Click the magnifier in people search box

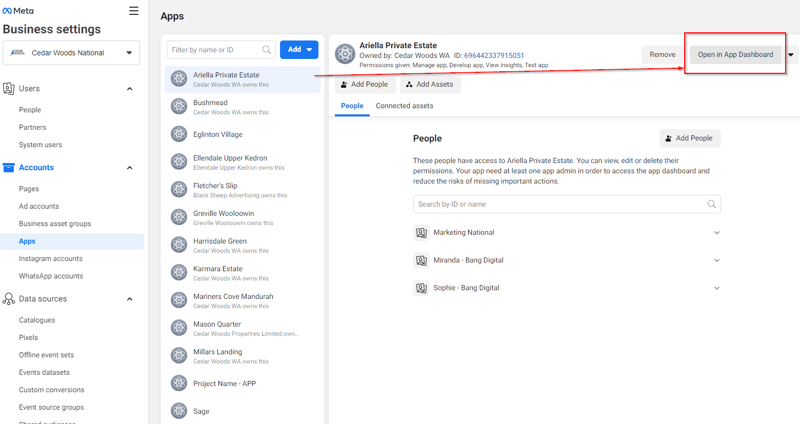coord(711,204)
